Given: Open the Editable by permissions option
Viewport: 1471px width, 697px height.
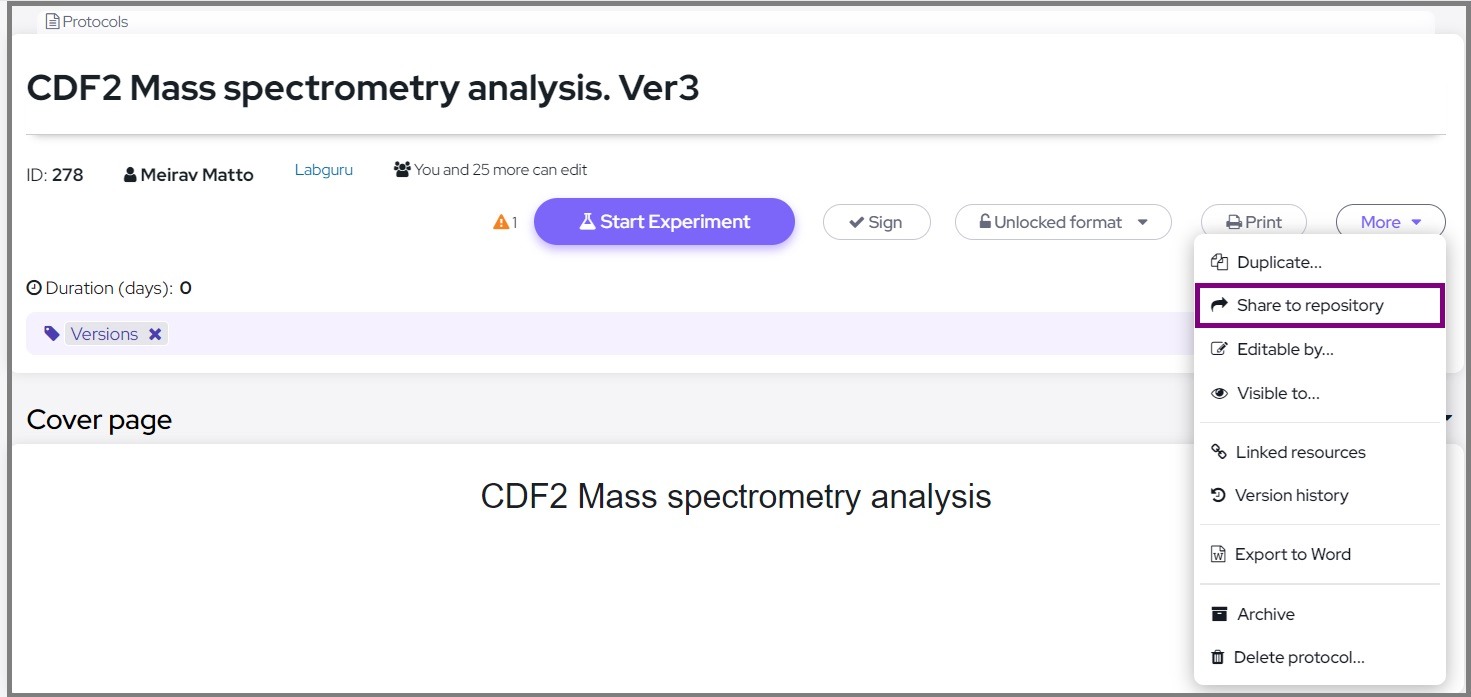Looking at the screenshot, I should 1284,349.
